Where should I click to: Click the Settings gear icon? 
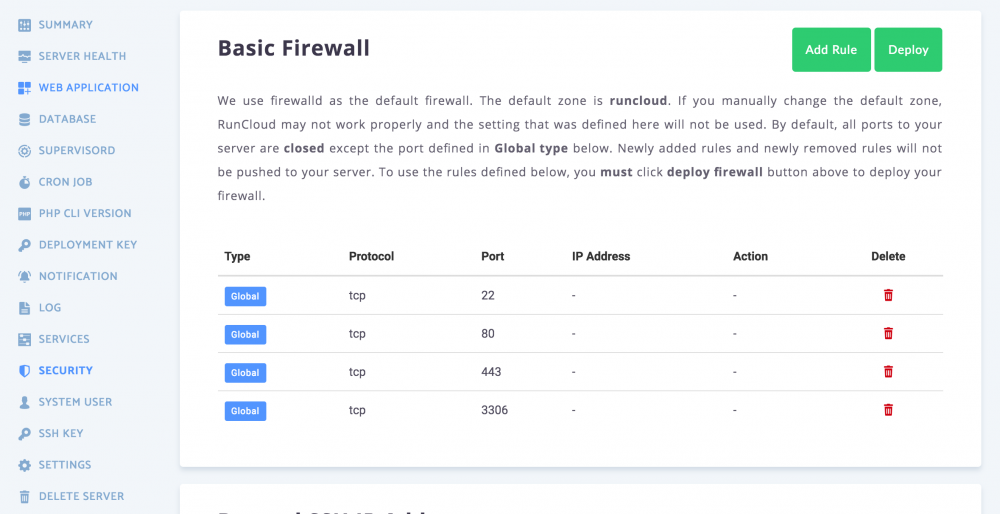pos(25,465)
